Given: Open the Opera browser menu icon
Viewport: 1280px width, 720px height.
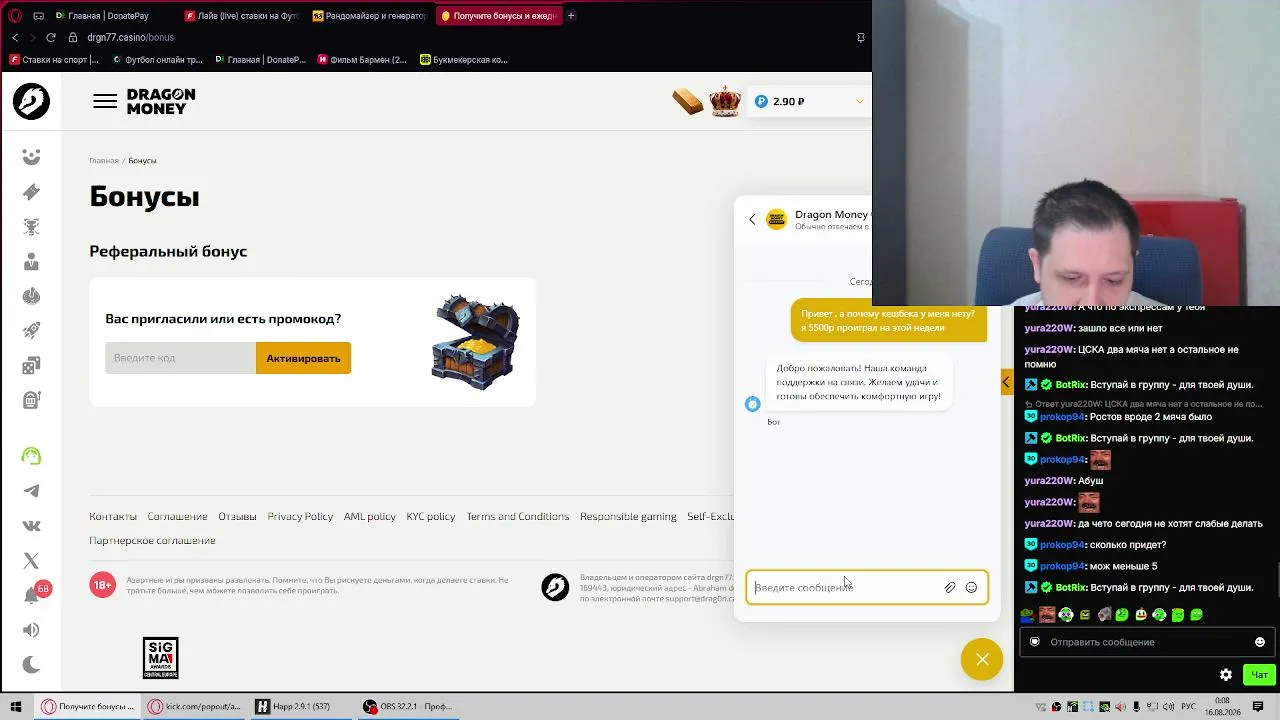Looking at the screenshot, I should tap(15, 16).
